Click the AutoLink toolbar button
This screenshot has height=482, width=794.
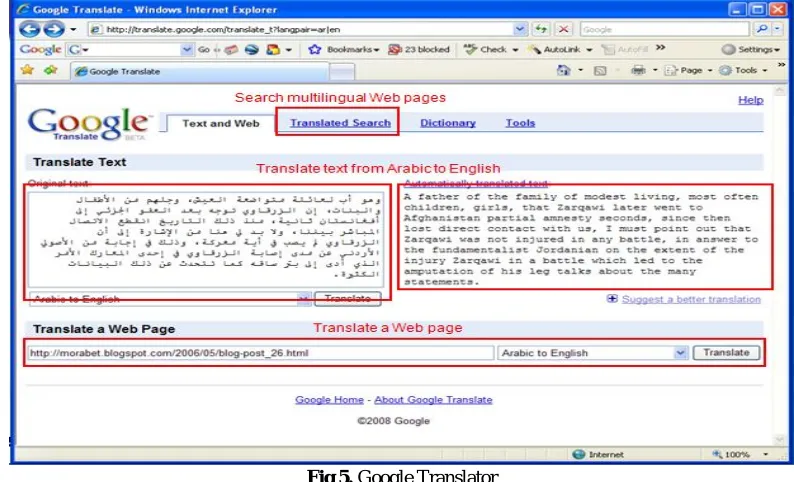pyautogui.click(x=554, y=50)
